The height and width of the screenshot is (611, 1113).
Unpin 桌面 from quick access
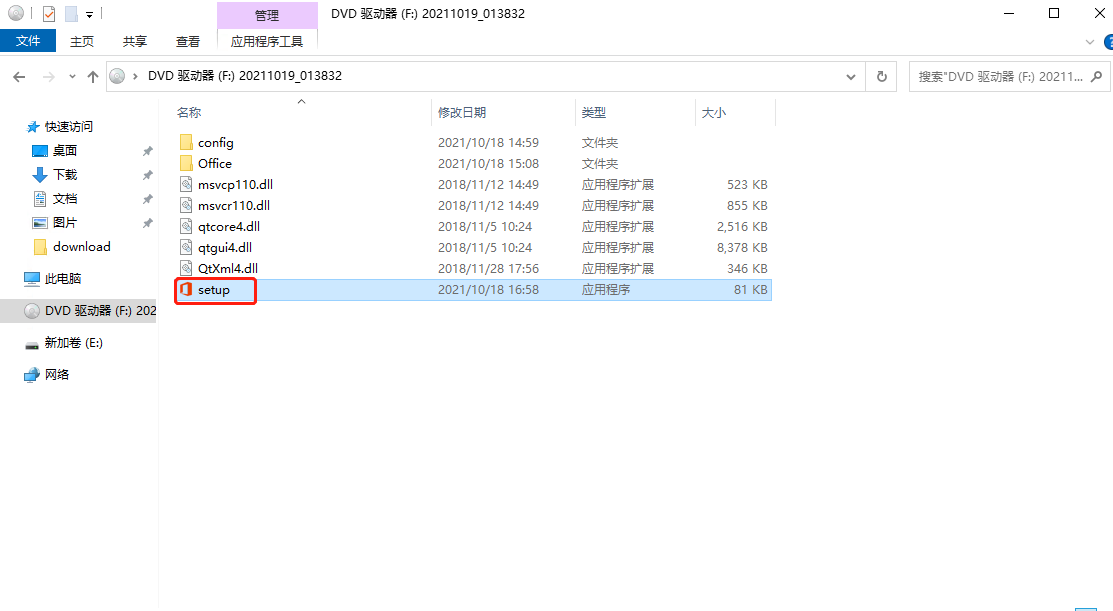pos(147,150)
